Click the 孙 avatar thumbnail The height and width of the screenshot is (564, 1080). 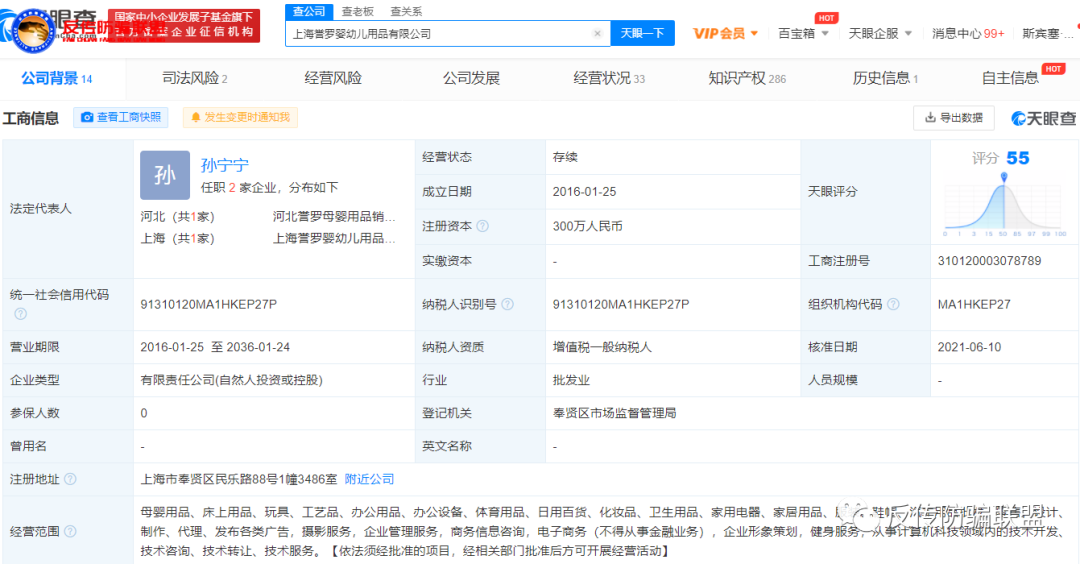click(165, 175)
